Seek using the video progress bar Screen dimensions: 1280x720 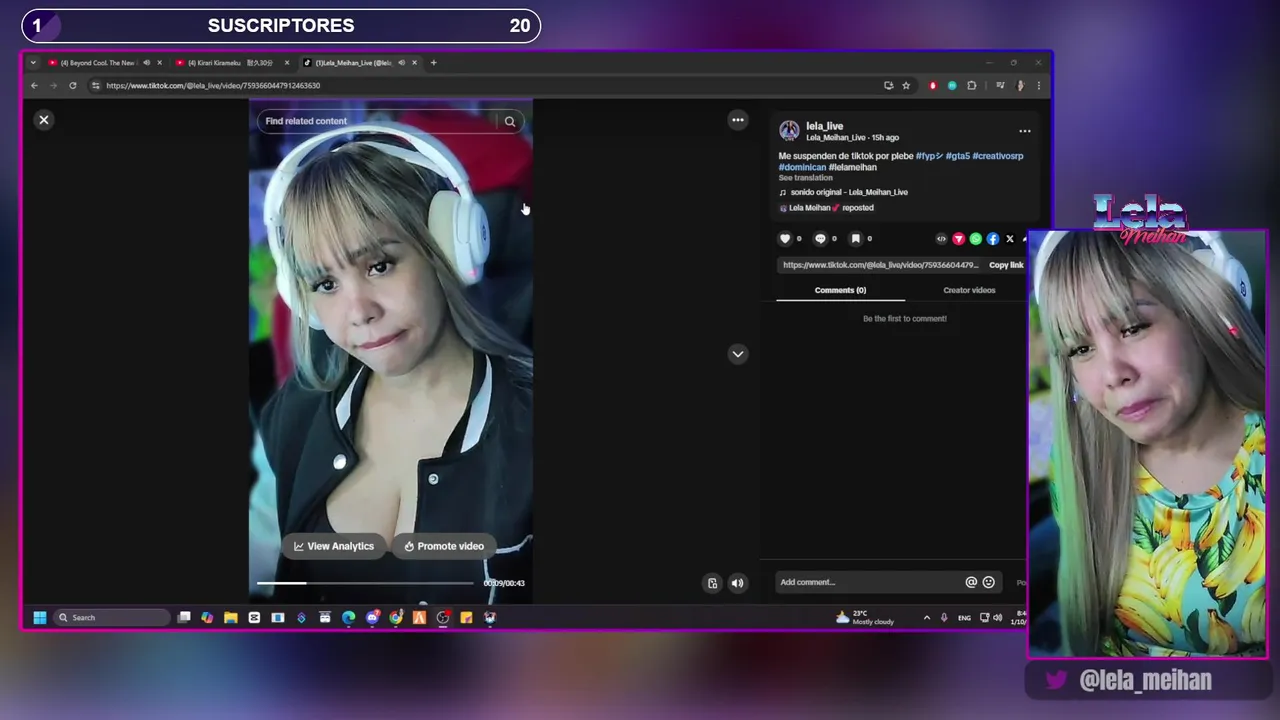point(365,583)
